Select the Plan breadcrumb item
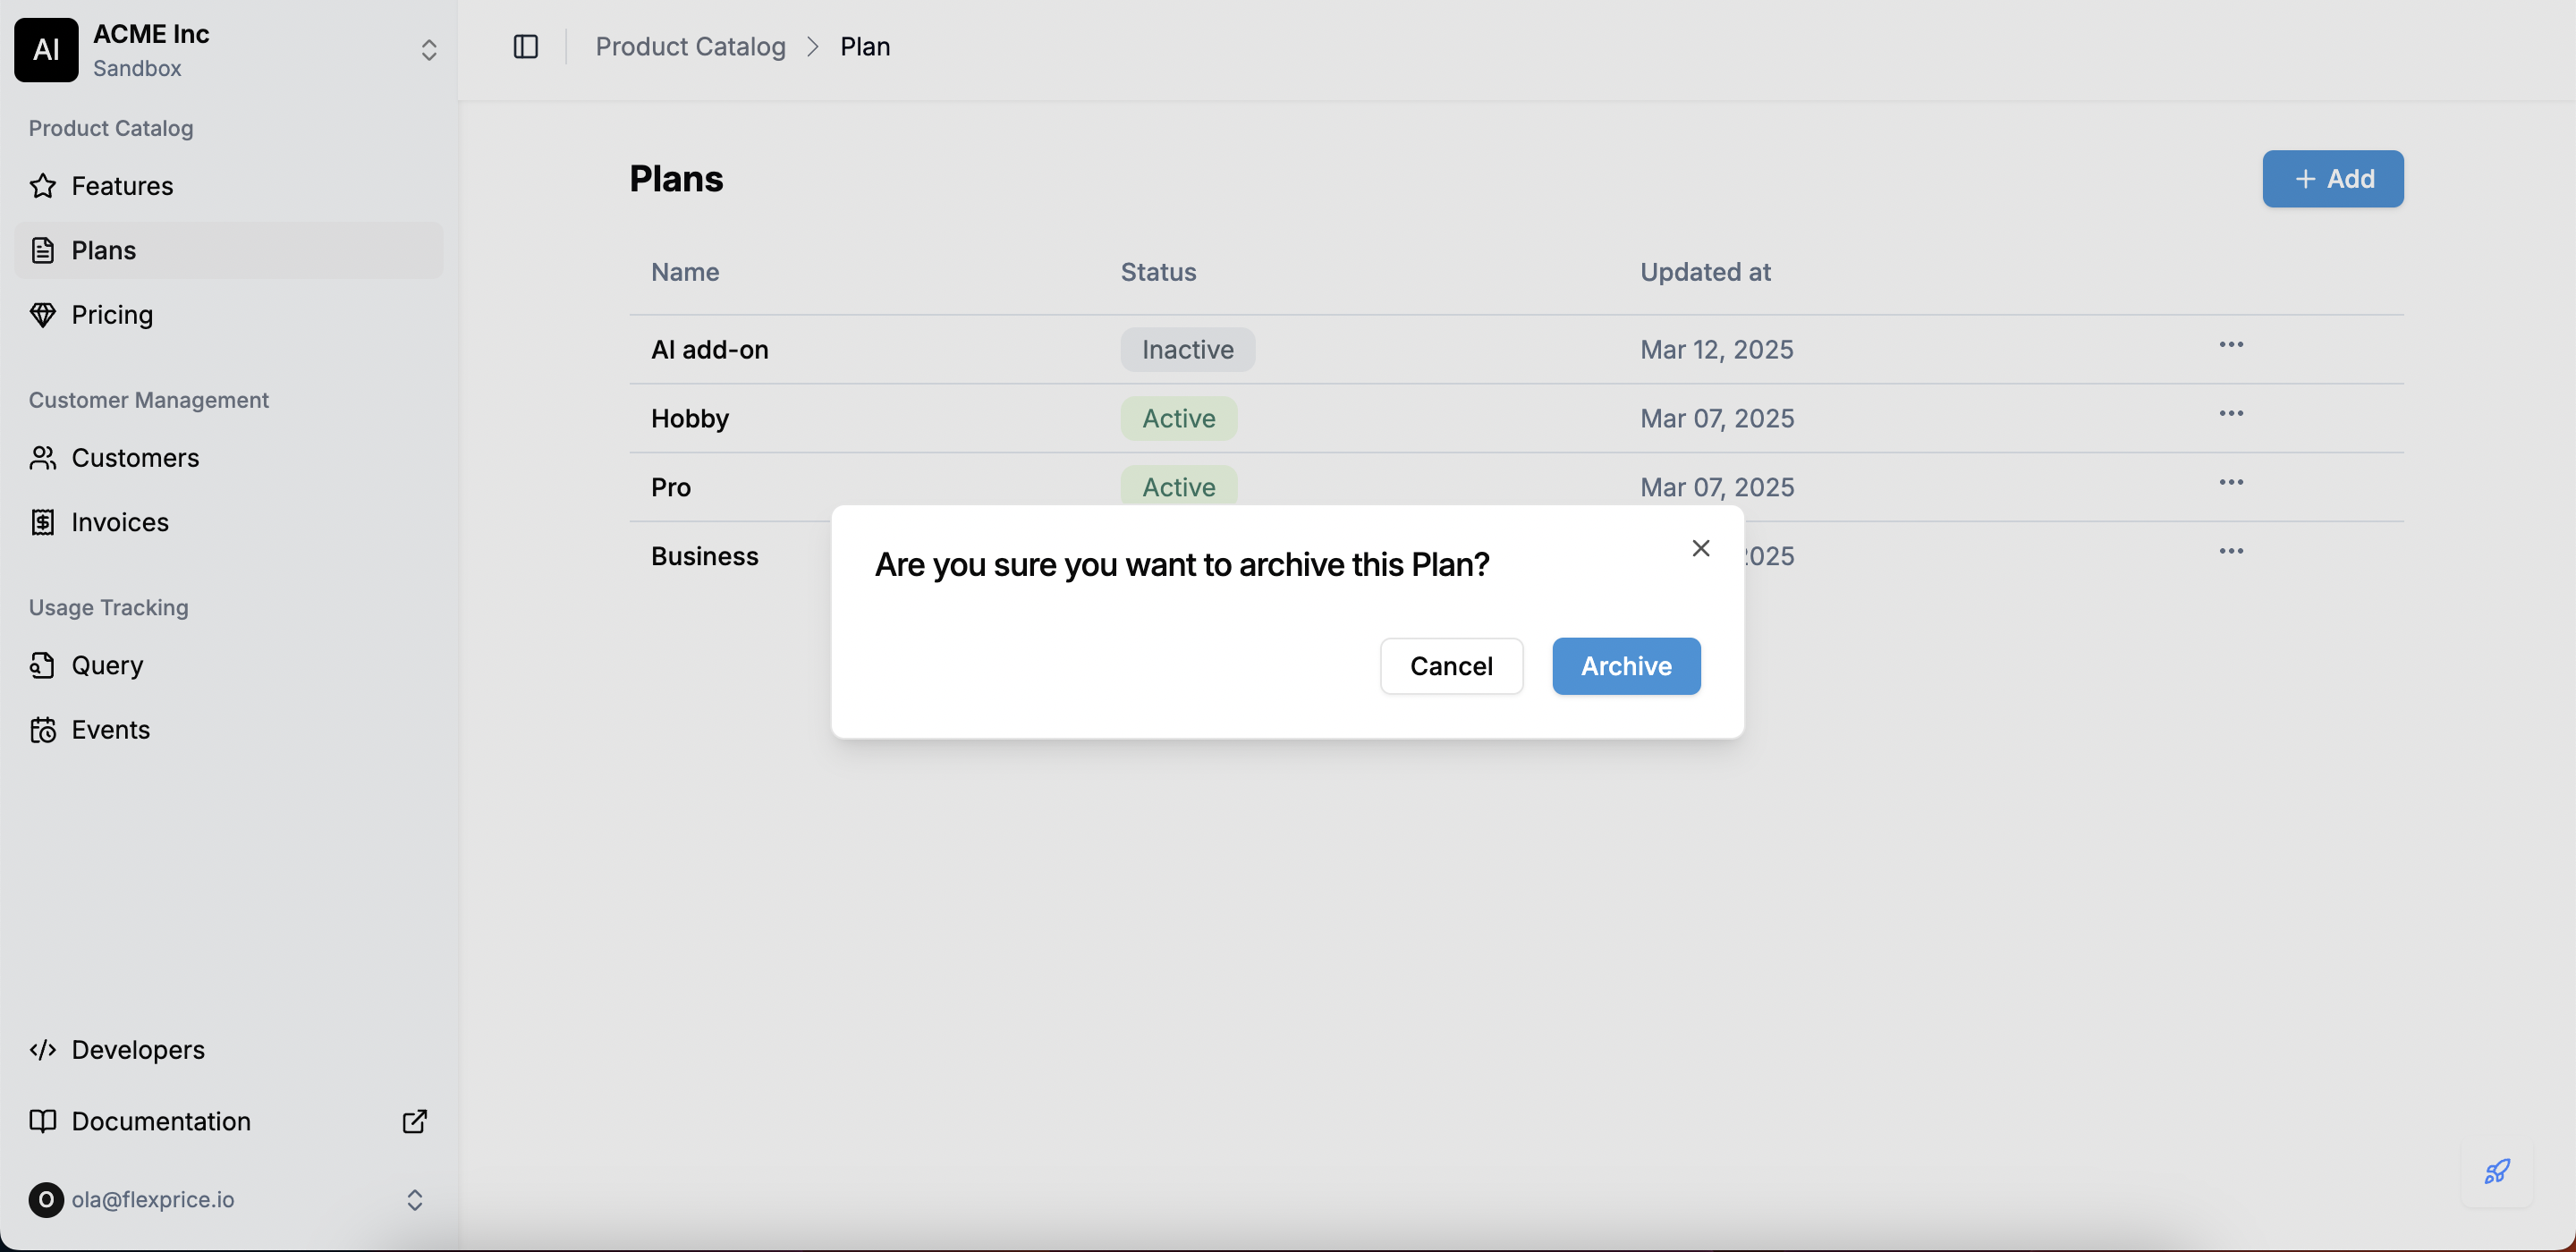 tap(864, 46)
